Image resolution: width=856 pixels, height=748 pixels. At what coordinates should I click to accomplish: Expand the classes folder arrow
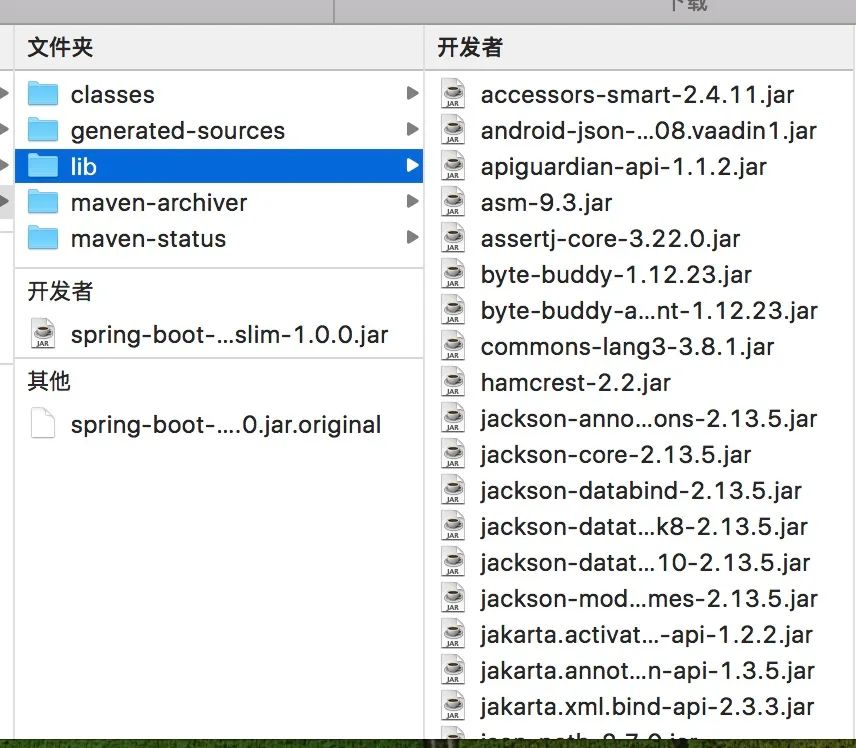tap(413, 93)
